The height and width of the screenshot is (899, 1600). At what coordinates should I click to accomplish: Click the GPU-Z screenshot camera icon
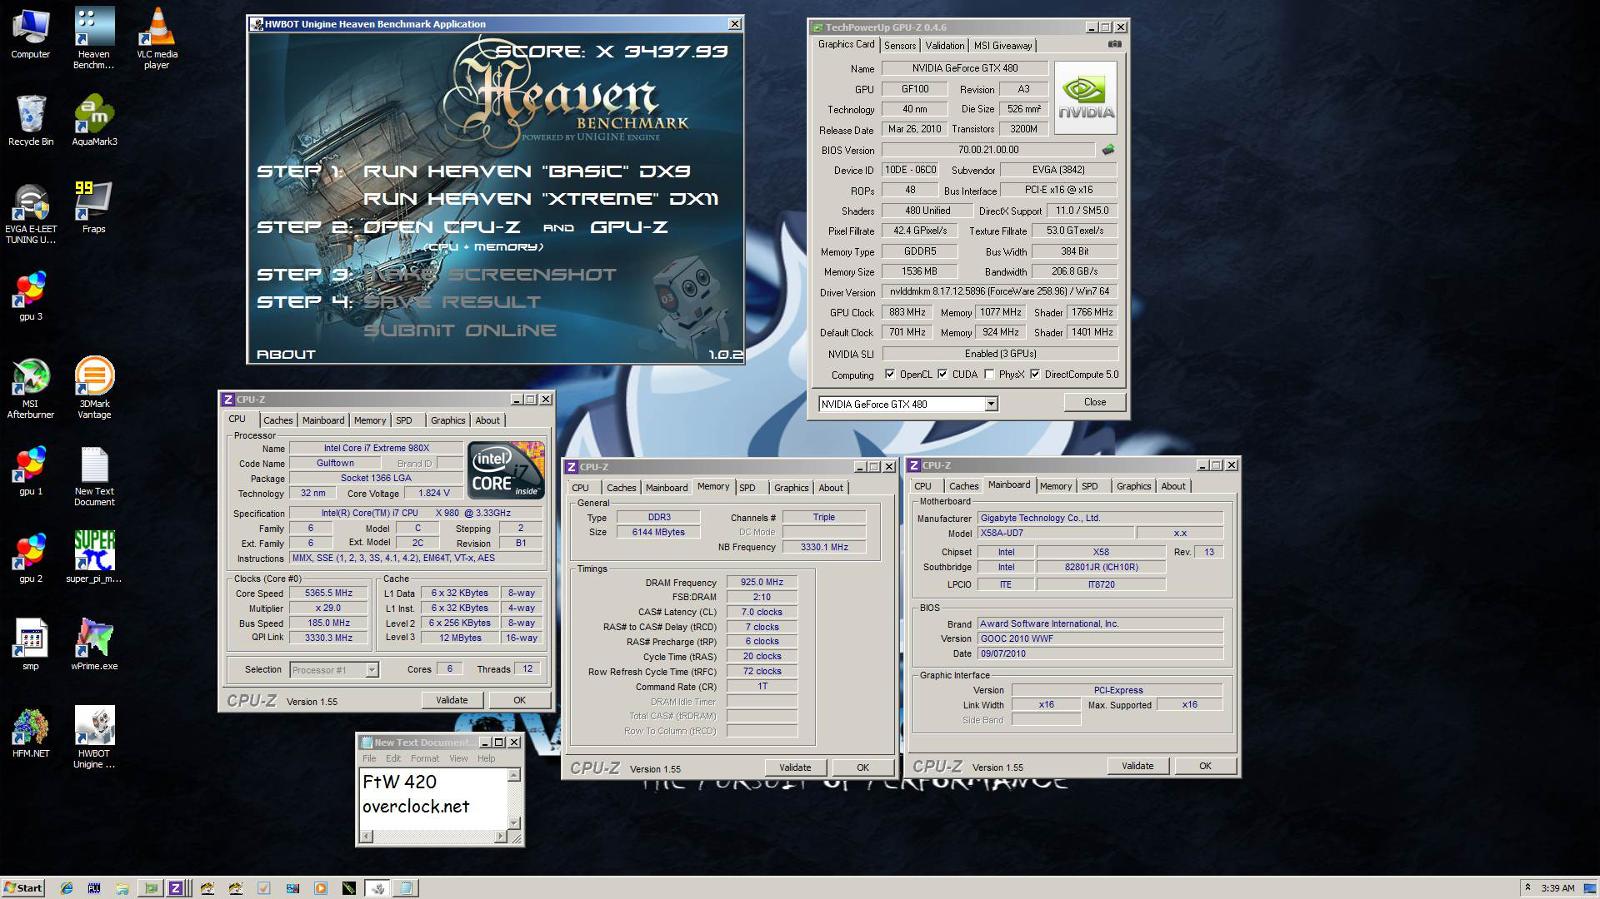1115,44
